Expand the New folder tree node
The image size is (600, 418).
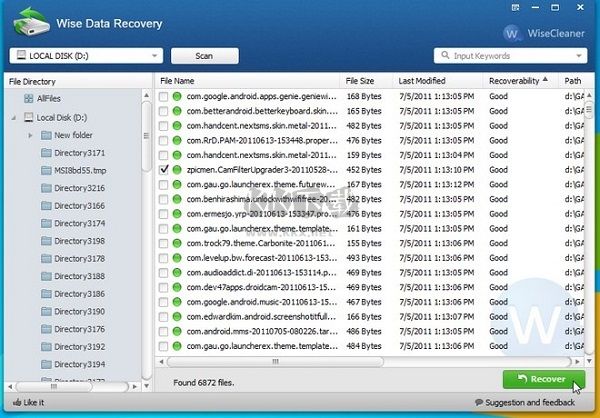click(31, 135)
